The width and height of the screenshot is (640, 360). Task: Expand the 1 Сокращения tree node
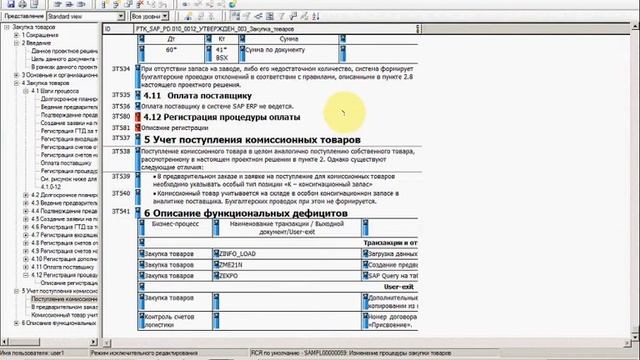[x=16, y=35]
